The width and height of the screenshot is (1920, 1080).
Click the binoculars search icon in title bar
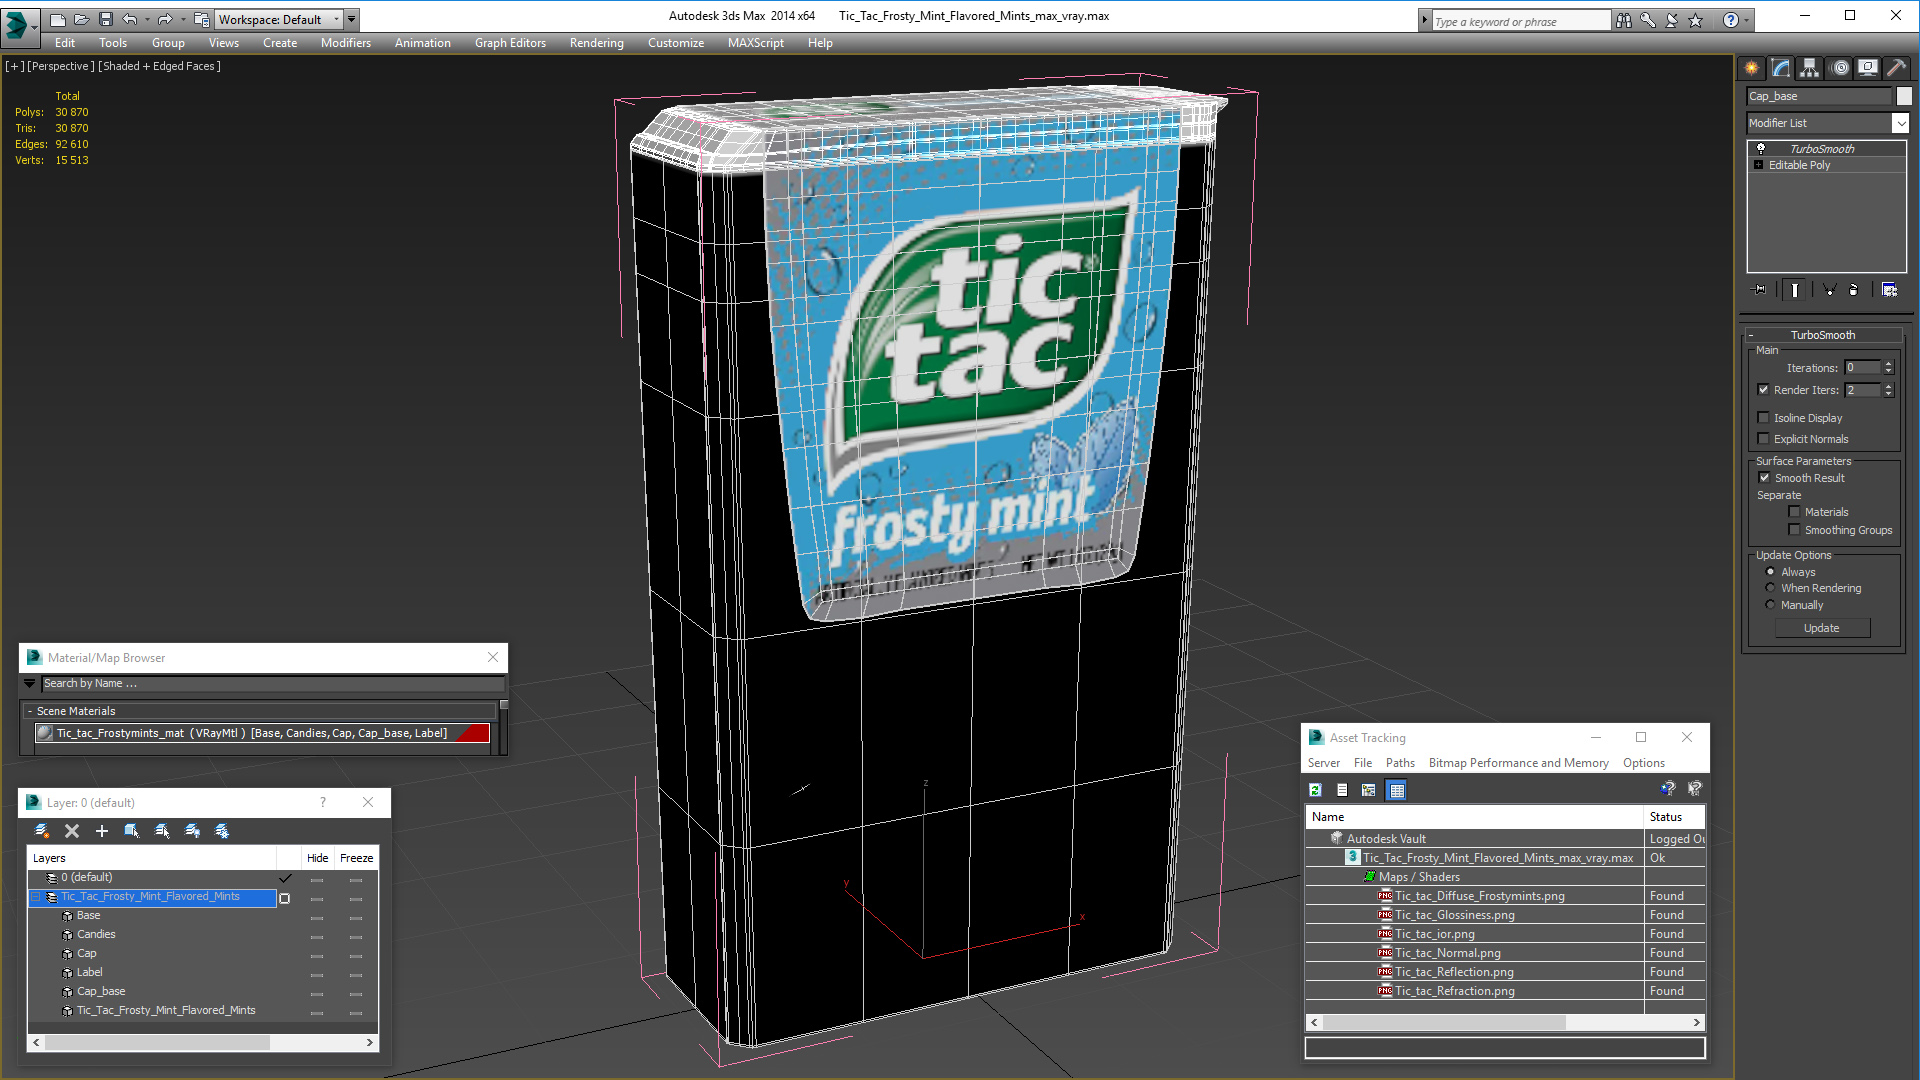click(x=1624, y=20)
